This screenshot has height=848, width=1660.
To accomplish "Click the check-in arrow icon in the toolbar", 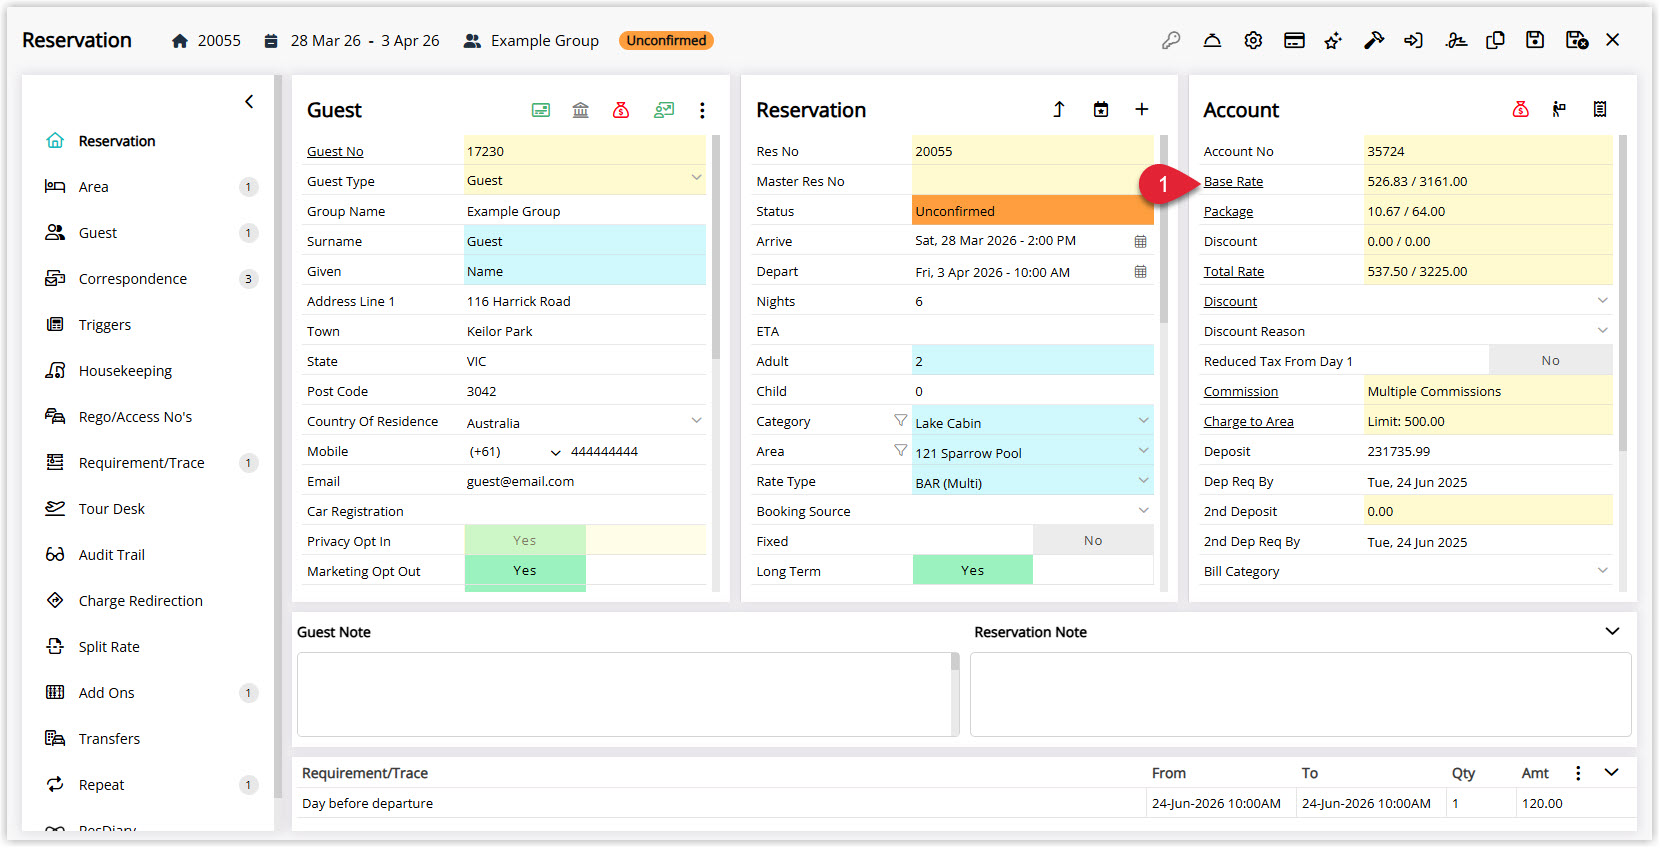I will tap(1413, 40).
